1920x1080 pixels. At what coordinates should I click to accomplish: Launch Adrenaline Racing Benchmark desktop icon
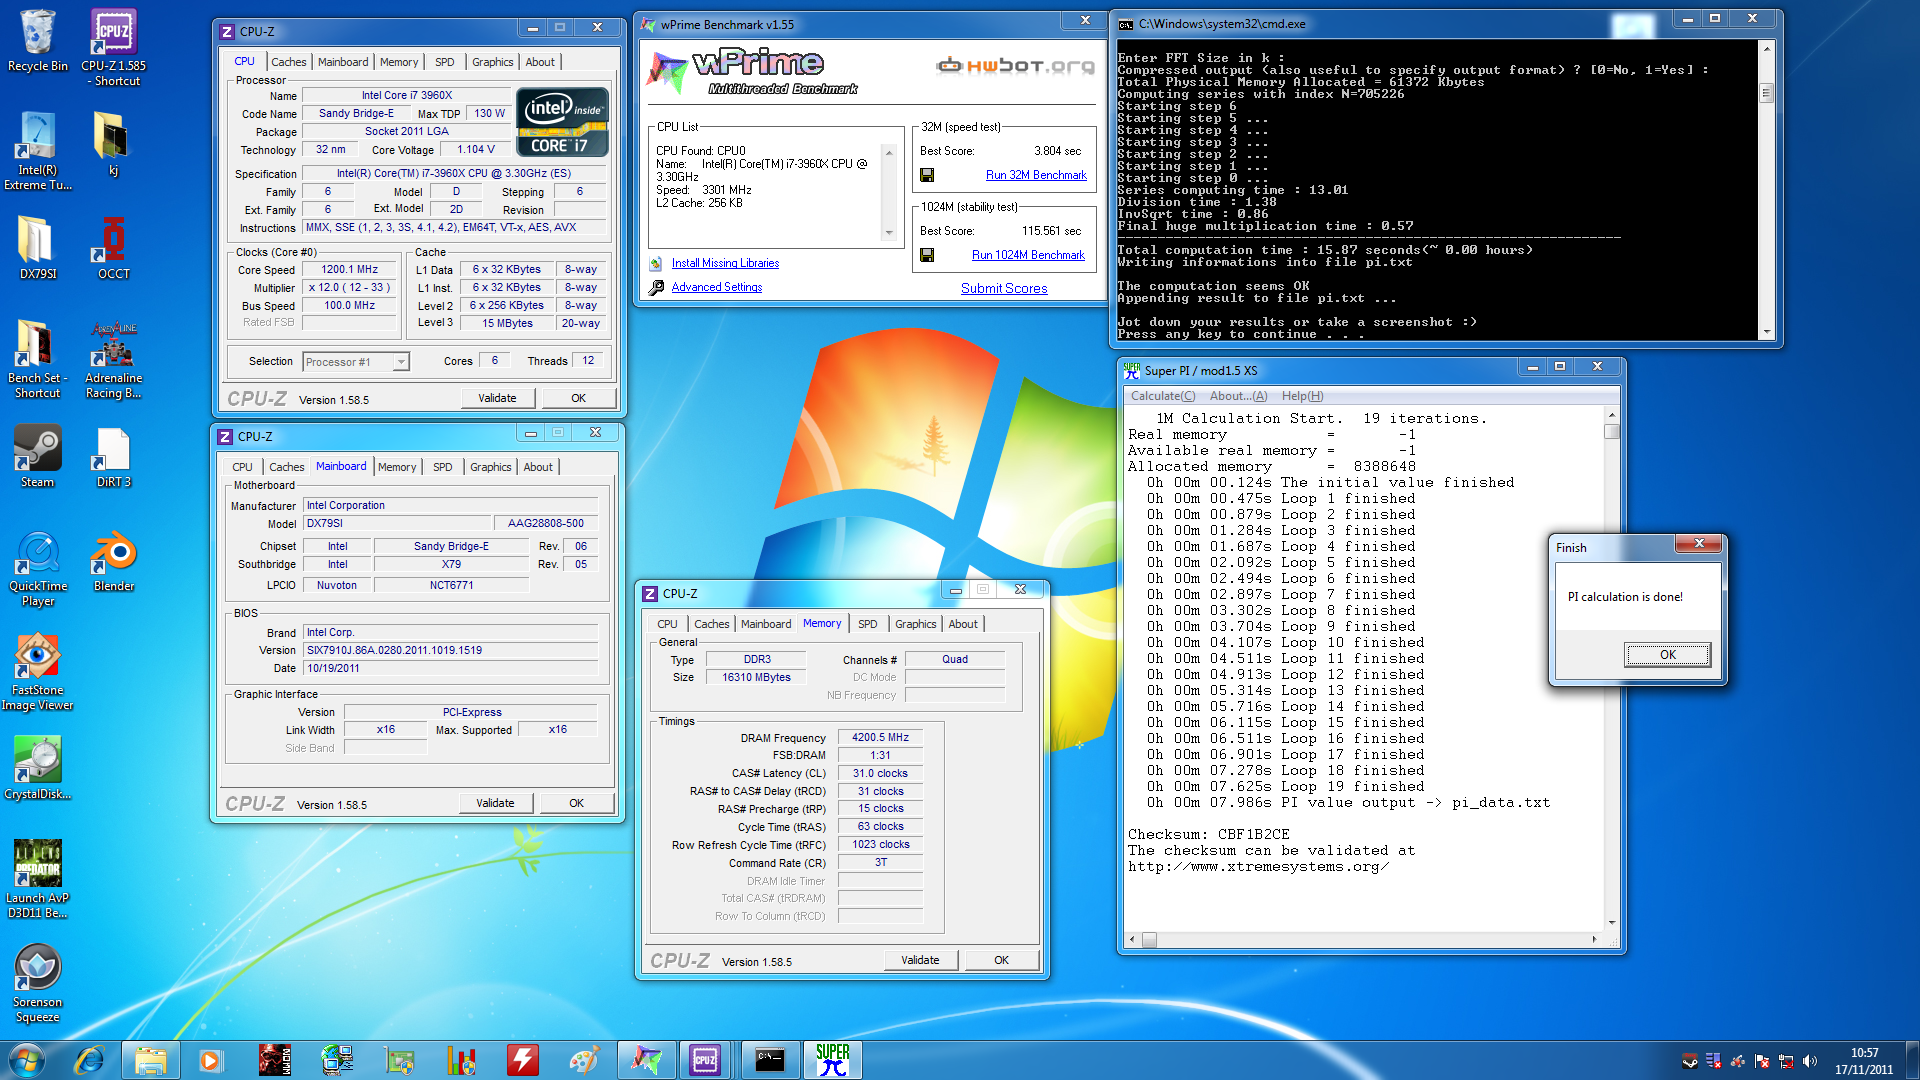click(x=113, y=359)
